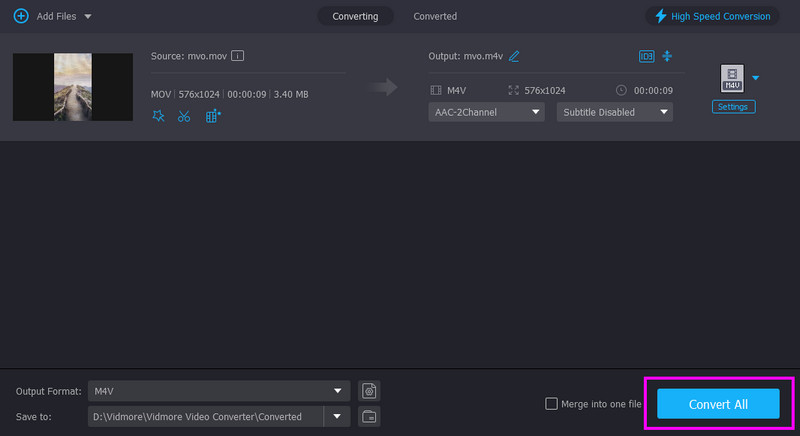Enable High Speed Conversion

pos(712,16)
